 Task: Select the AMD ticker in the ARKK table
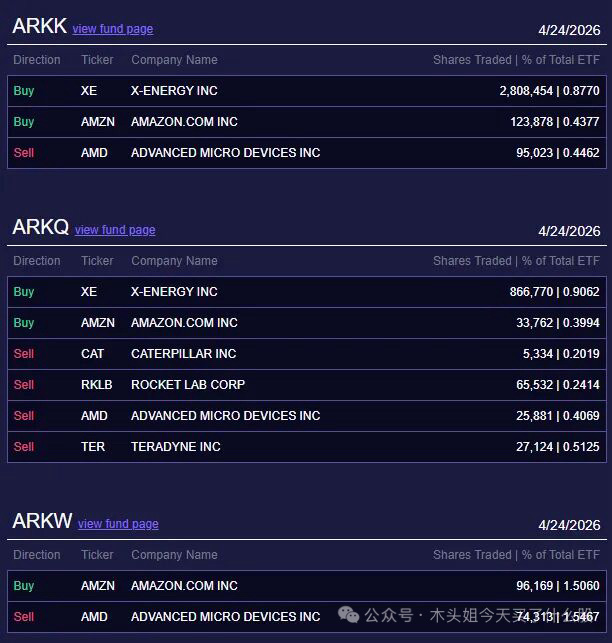coord(94,153)
